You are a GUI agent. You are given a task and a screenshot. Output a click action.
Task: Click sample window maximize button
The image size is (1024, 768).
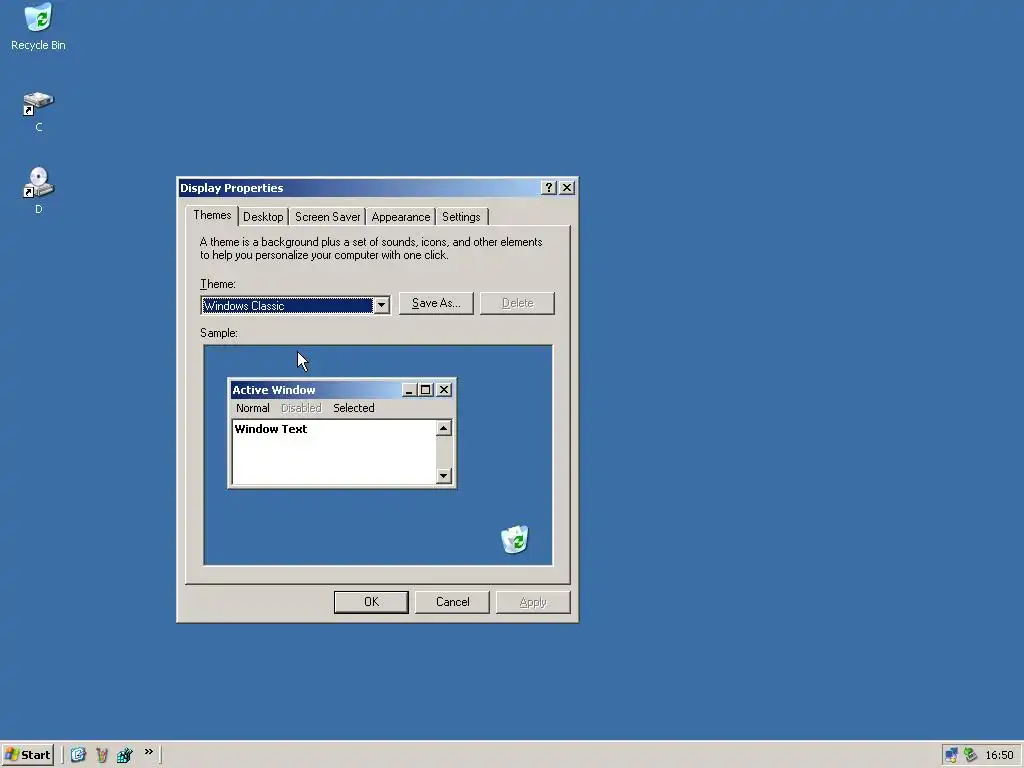[x=425, y=390]
